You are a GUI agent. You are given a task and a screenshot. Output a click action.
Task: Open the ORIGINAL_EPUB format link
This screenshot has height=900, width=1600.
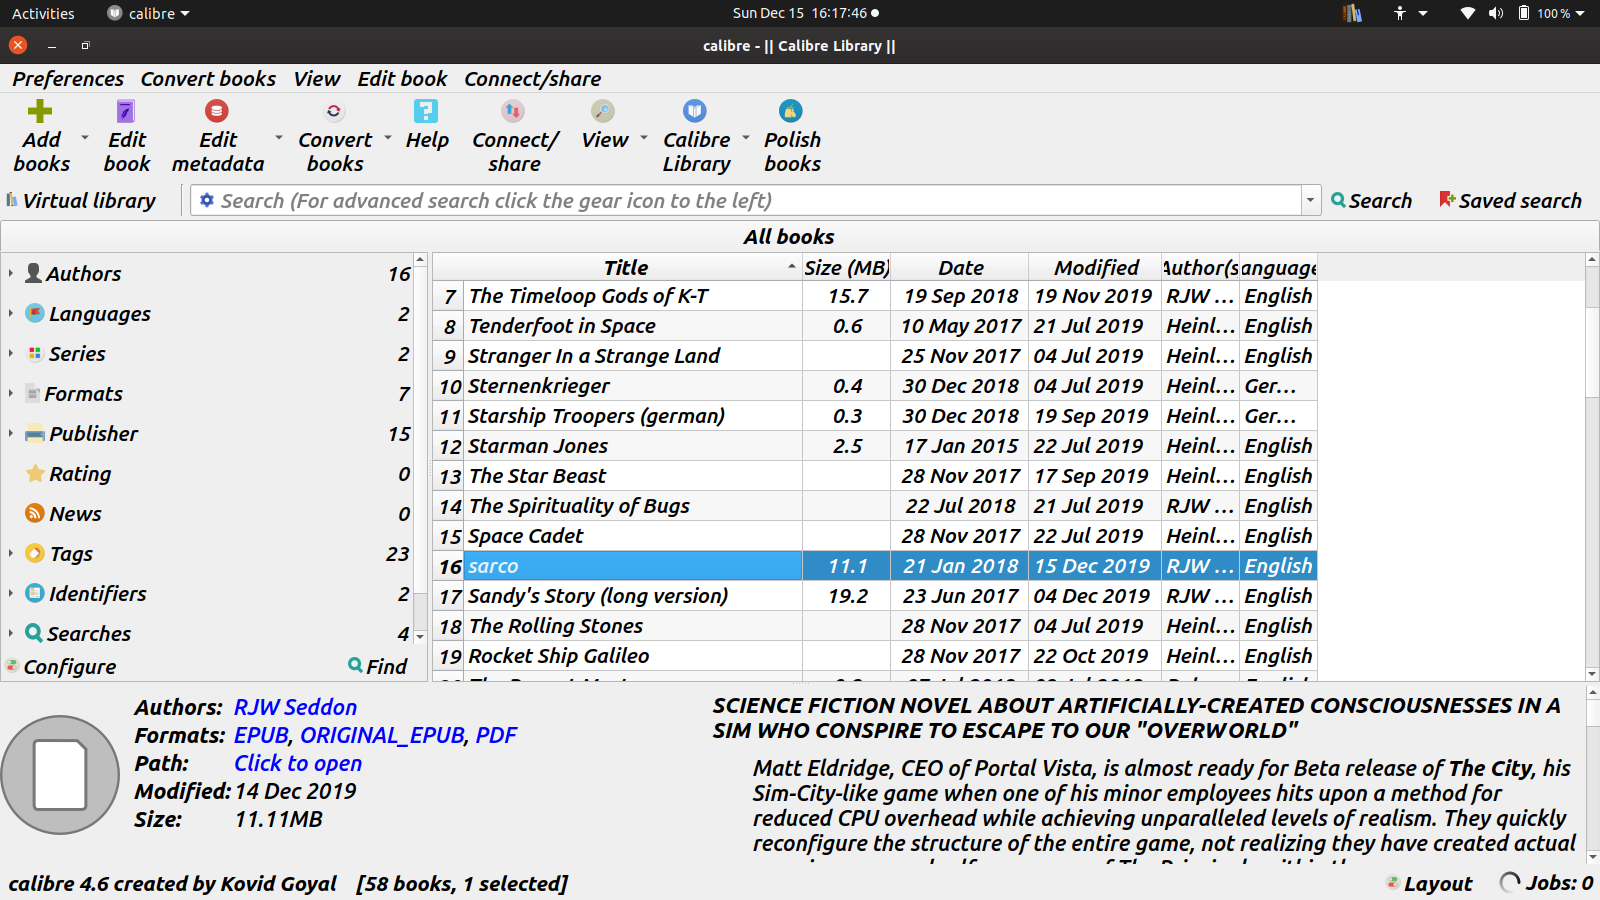382,735
